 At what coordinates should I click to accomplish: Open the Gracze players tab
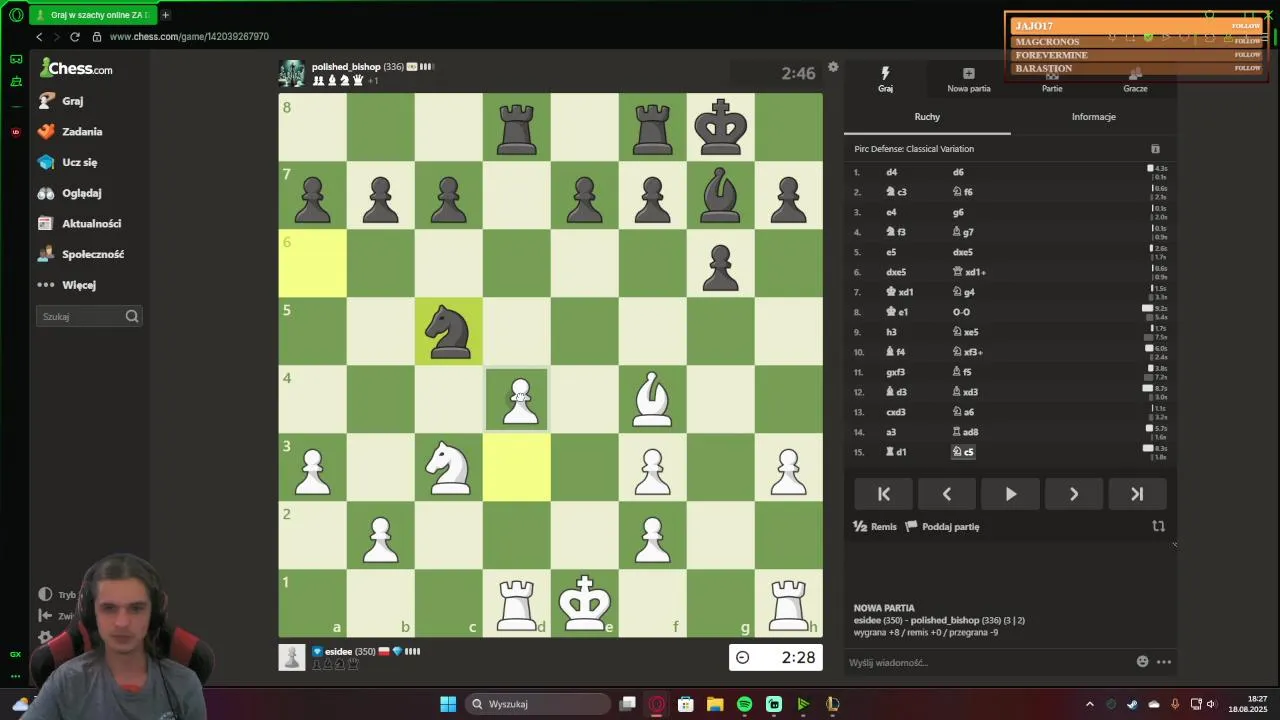click(1135, 80)
